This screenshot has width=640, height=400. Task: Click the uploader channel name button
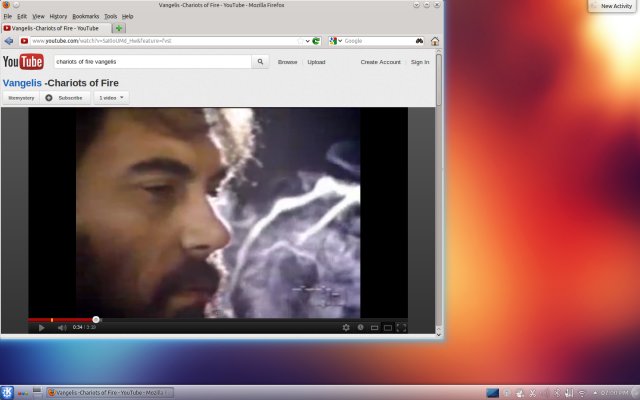pyautogui.click(x=21, y=98)
